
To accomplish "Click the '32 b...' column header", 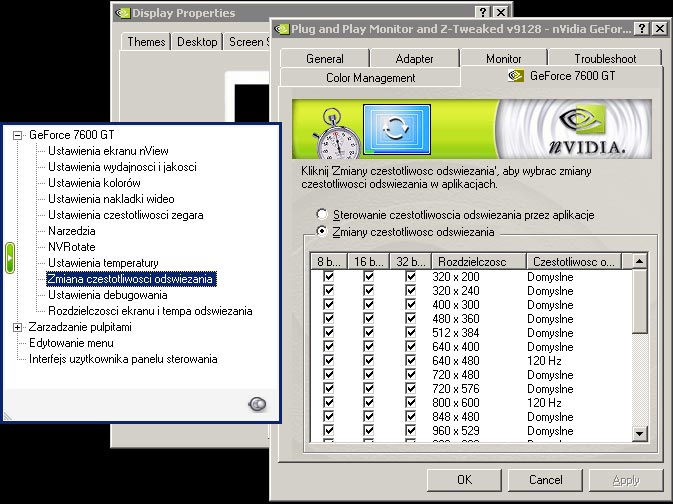I will (411, 261).
